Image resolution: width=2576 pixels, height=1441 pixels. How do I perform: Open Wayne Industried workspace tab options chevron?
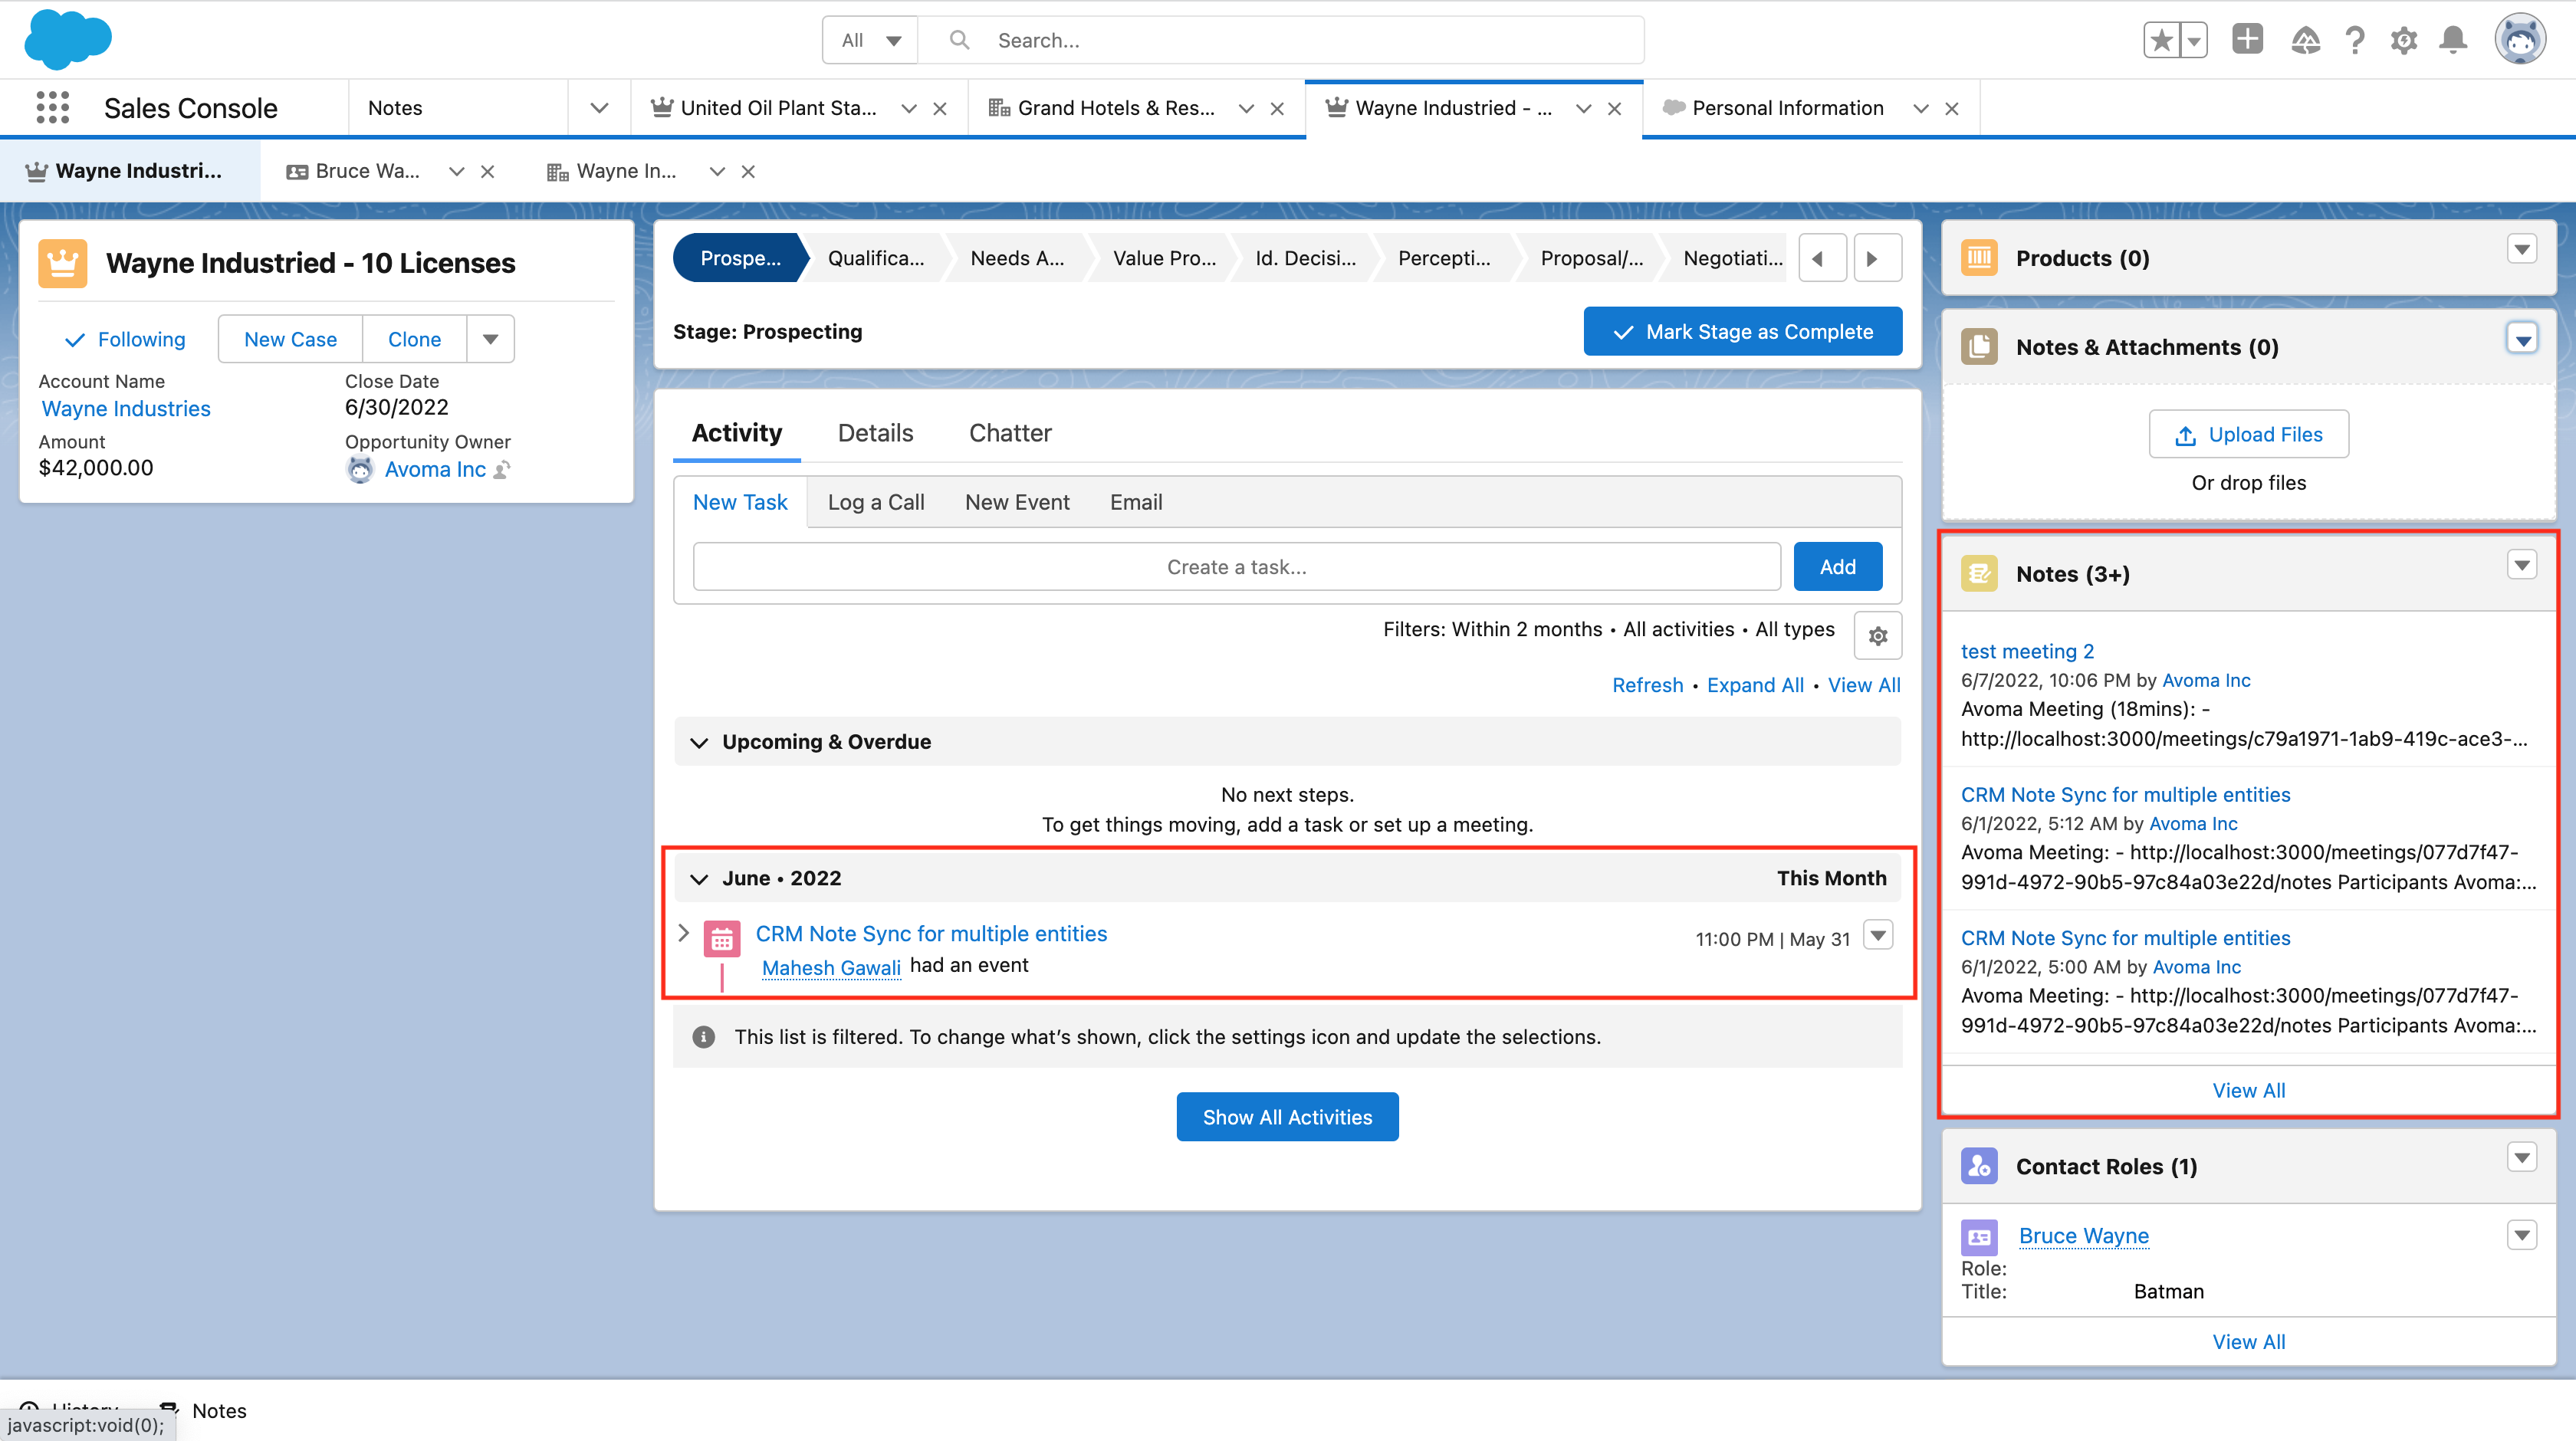point(1583,108)
